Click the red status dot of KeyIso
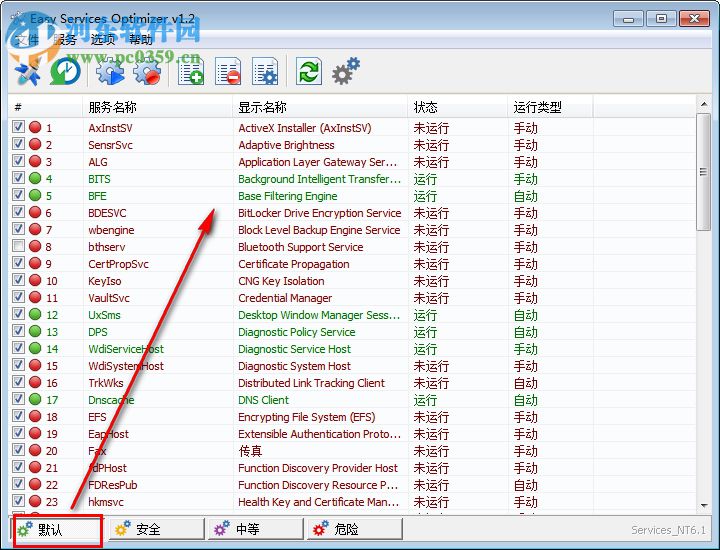 [x=35, y=280]
